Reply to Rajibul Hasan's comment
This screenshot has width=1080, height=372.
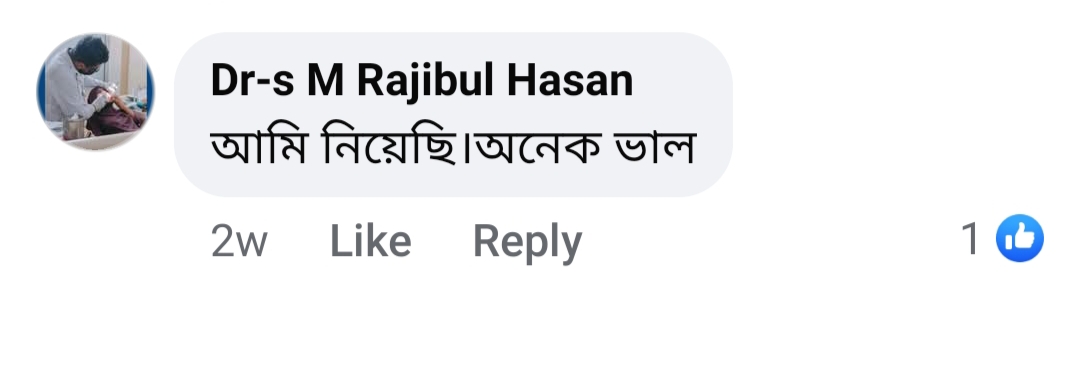[528, 243]
